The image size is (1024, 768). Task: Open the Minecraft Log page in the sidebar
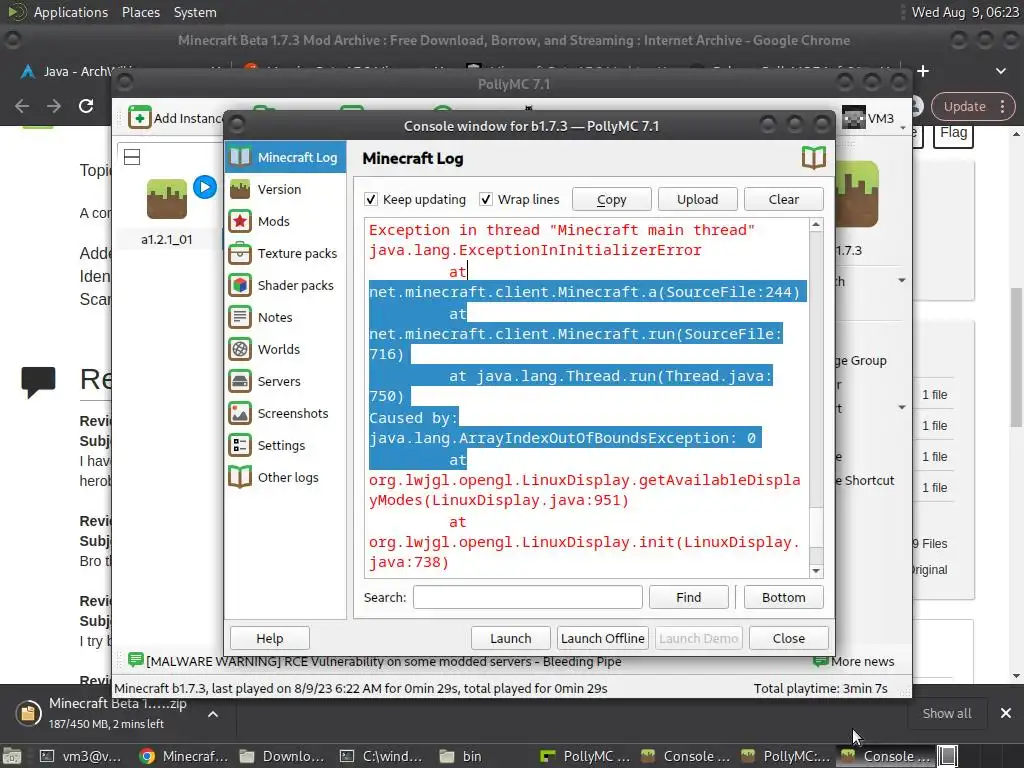pos(285,157)
